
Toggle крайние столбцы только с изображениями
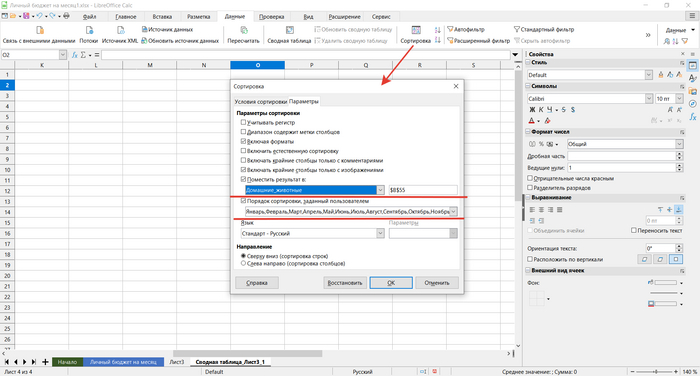tap(243, 170)
